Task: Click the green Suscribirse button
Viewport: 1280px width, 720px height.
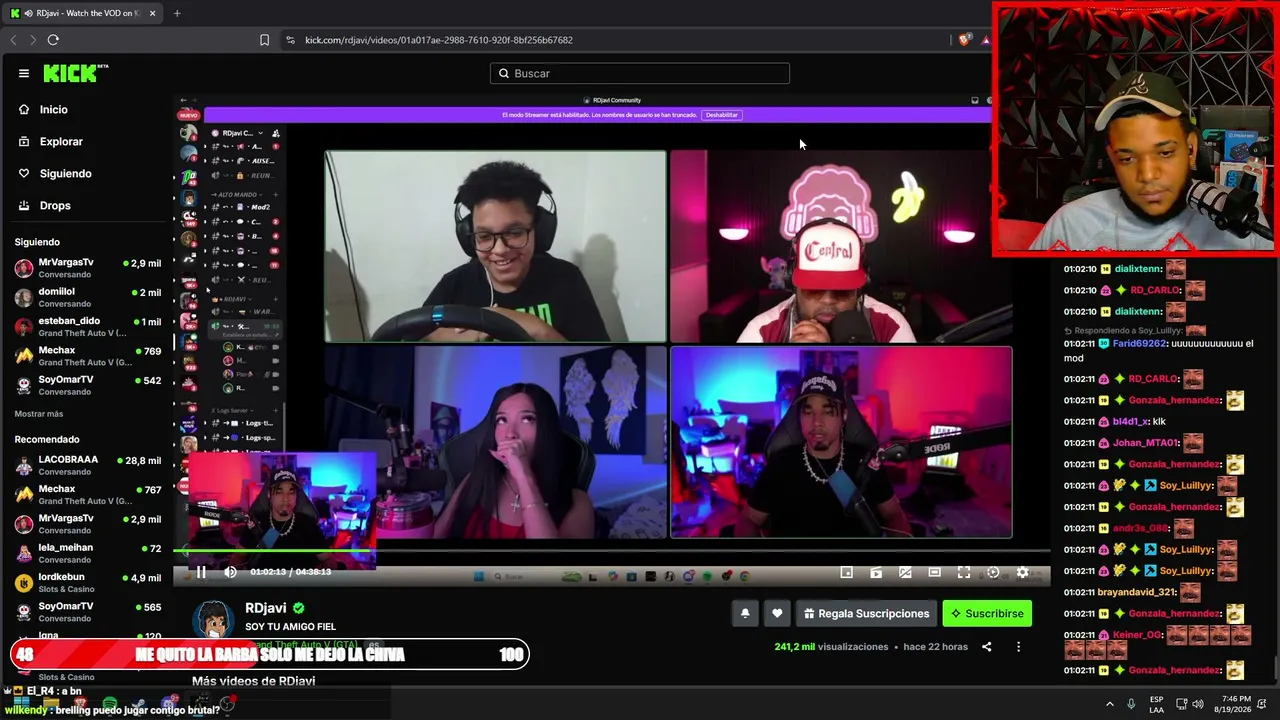Action: [987, 613]
